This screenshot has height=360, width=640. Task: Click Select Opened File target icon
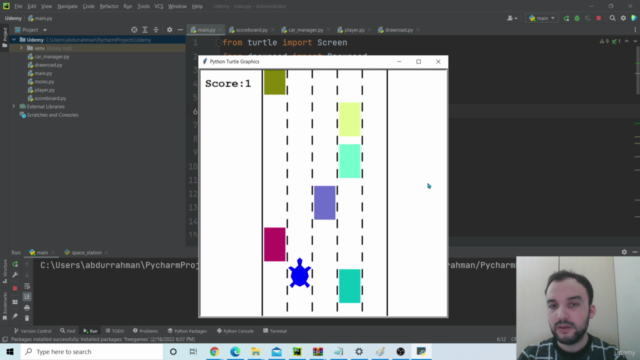click(134, 30)
